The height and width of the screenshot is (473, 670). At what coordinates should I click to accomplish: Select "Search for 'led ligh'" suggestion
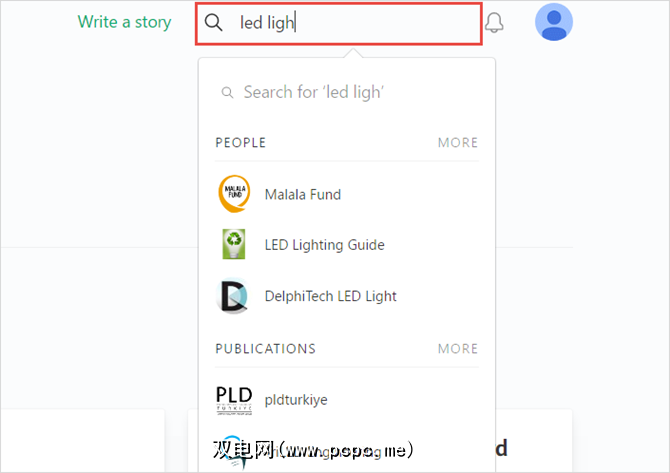[313, 92]
